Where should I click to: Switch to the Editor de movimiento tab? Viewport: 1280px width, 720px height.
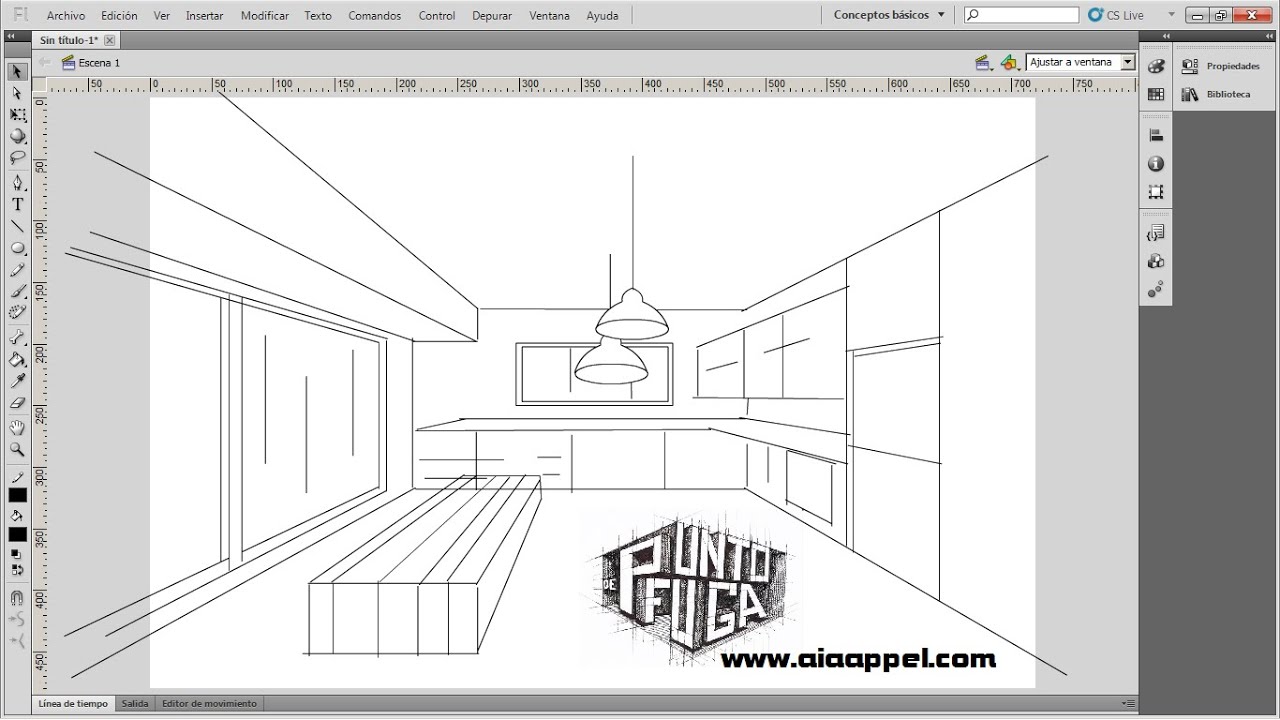point(209,704)
